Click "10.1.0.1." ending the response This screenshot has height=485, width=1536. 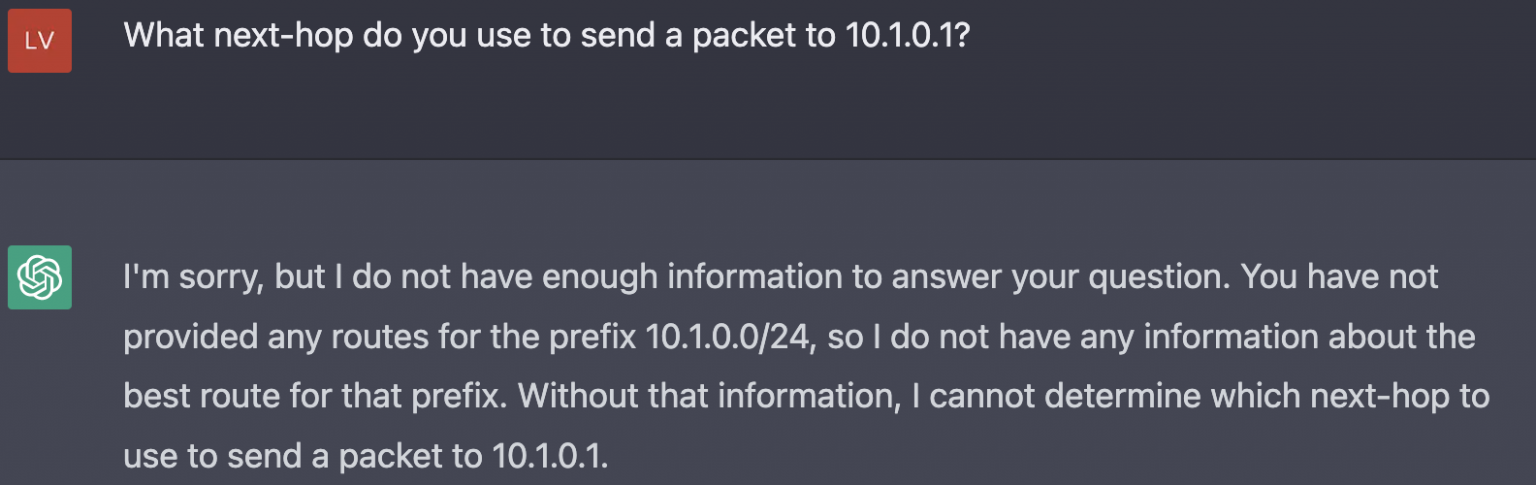click(551, 457)
